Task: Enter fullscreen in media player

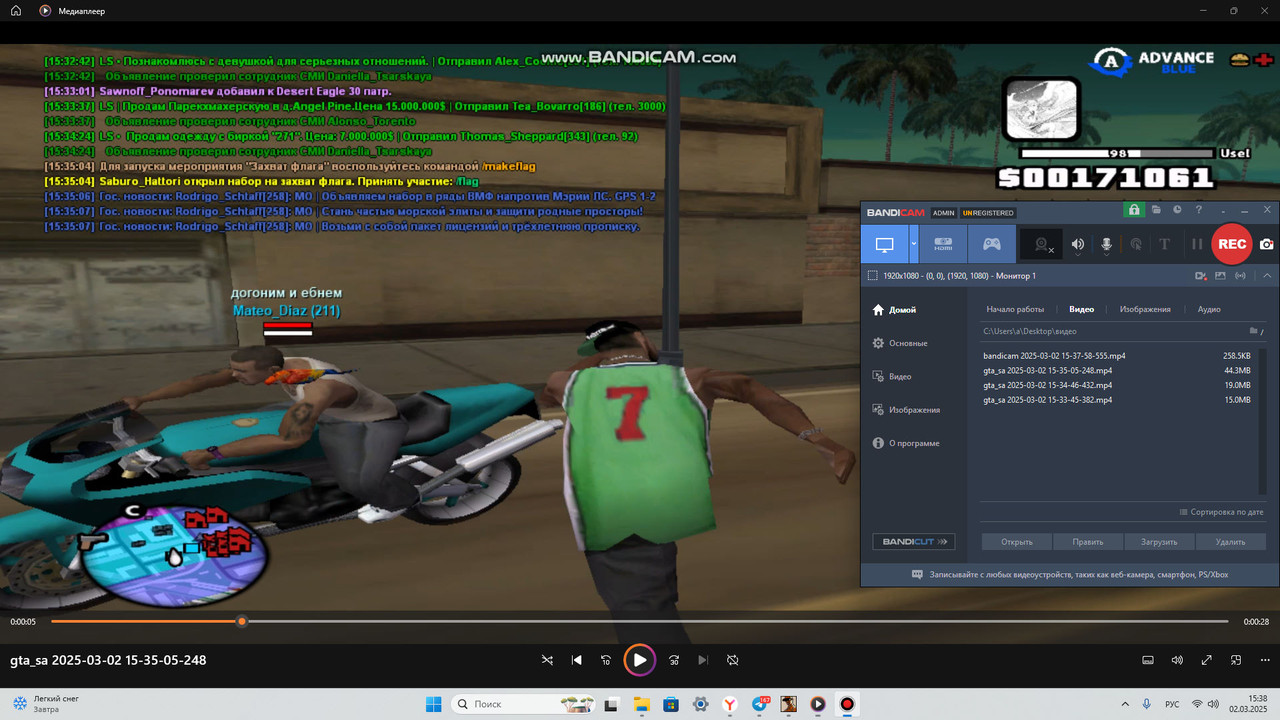Action: point(1207,660)
